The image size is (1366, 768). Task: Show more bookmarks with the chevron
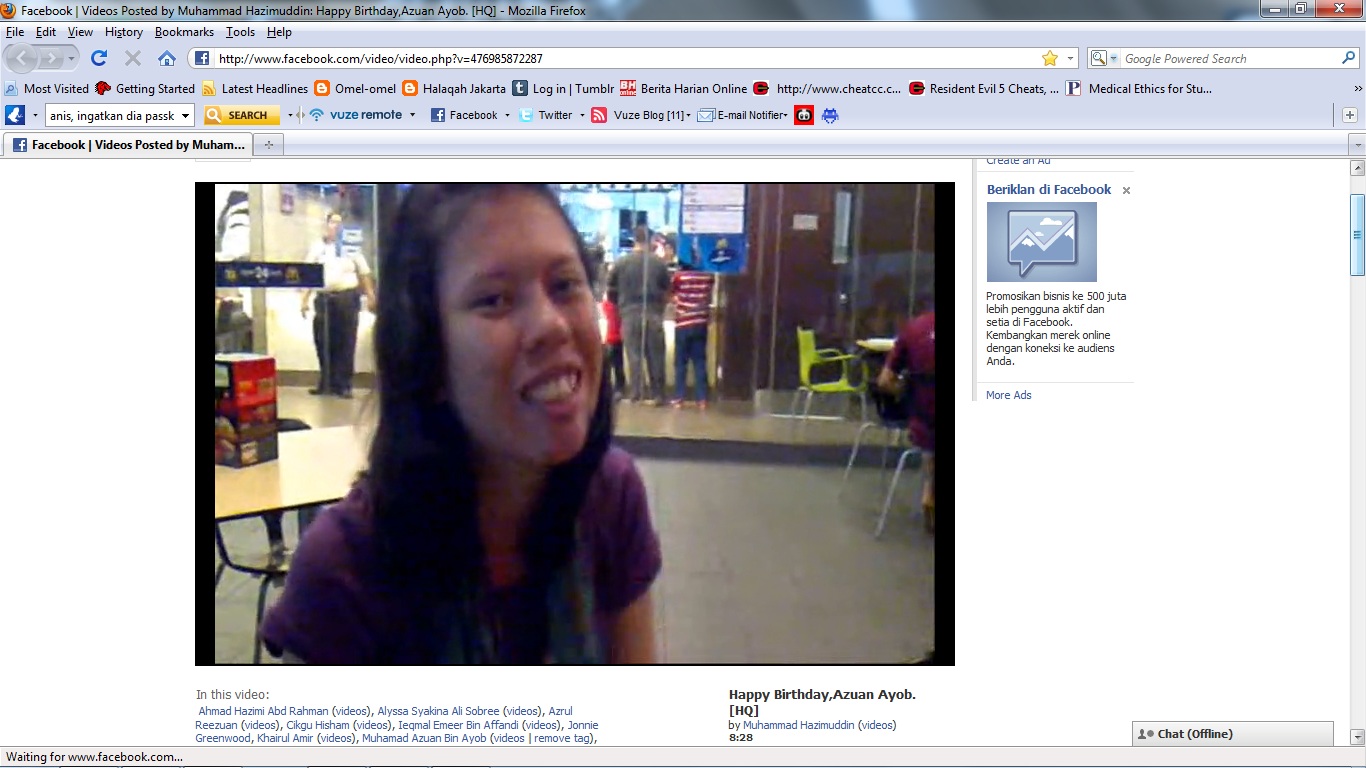point(1358,88)
